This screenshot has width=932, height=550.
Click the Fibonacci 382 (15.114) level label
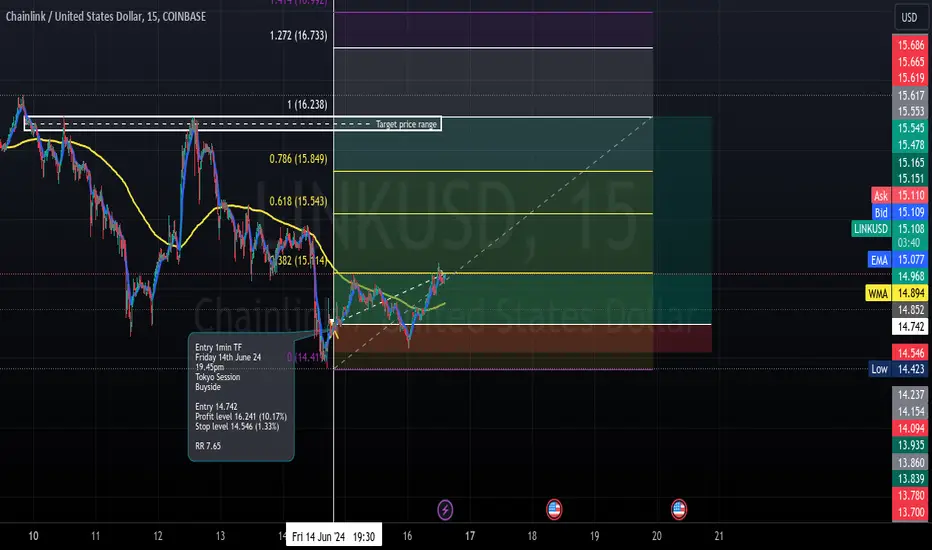301,260
